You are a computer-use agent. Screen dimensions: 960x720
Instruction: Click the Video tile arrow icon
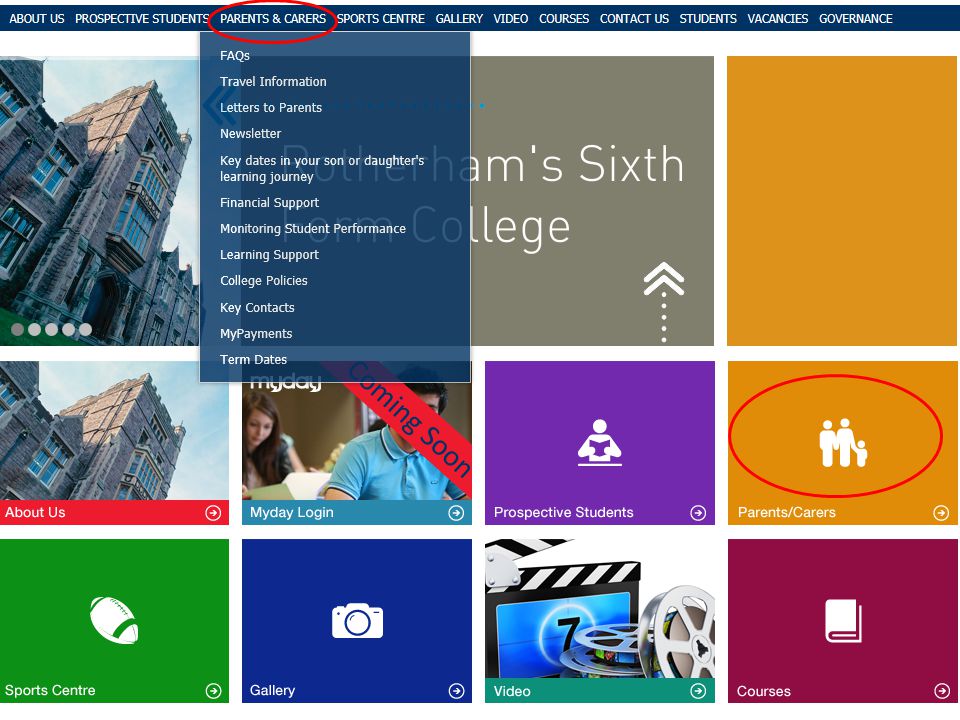698,691
